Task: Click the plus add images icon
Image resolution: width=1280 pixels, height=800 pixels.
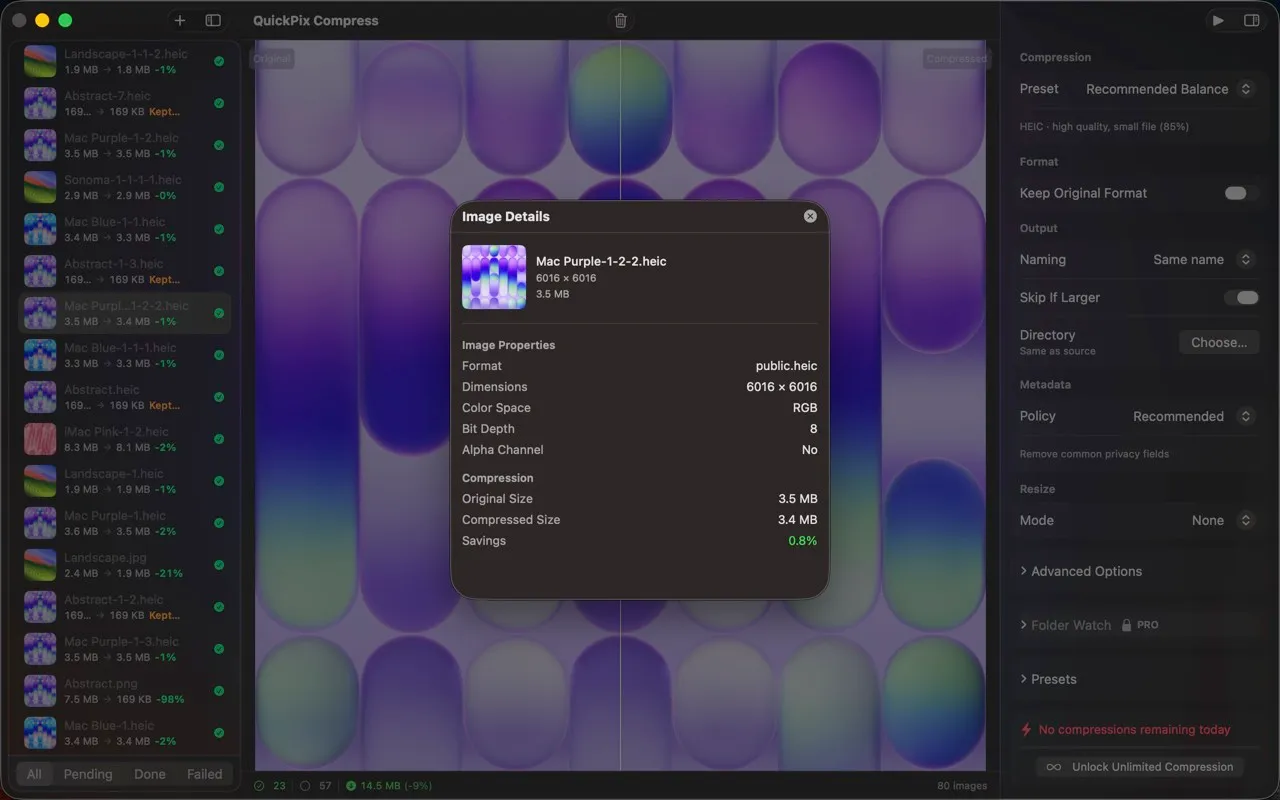Action: tap(180, 20)
